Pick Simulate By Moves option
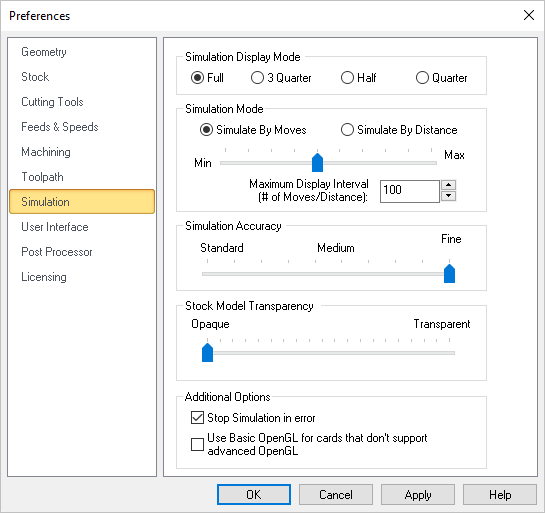This screenshot has height=513, width=545. (253, 130)
